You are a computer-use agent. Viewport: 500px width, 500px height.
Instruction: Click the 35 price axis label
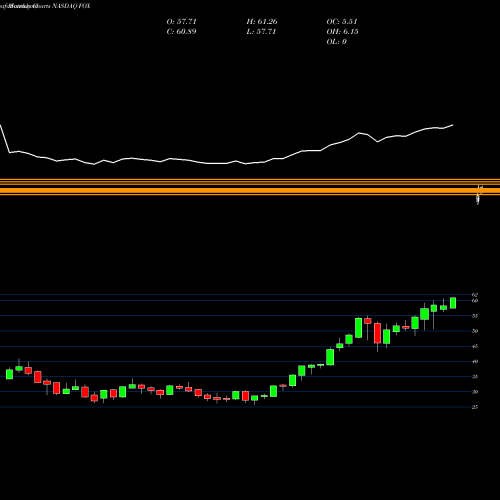pyautogui.click(x=475, y=377)
